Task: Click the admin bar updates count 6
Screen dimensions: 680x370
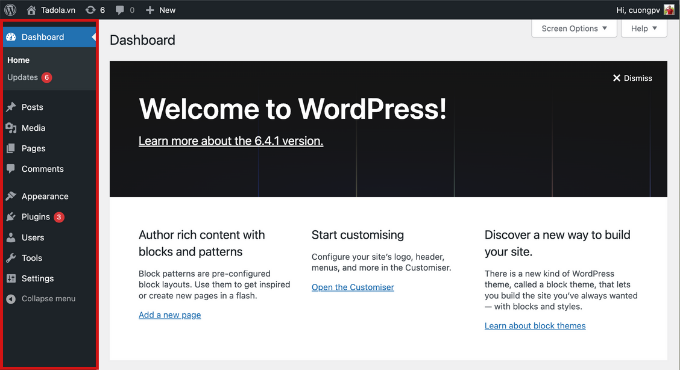Action: (102, 10)
